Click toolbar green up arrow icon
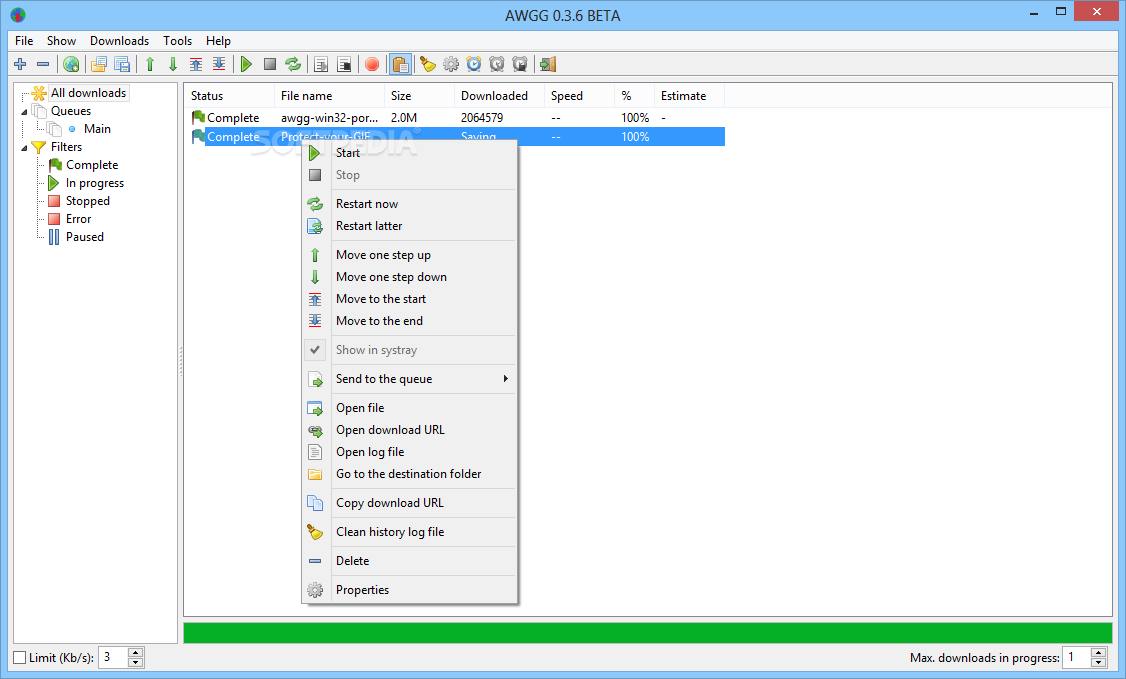 click(x=150, y=65)
